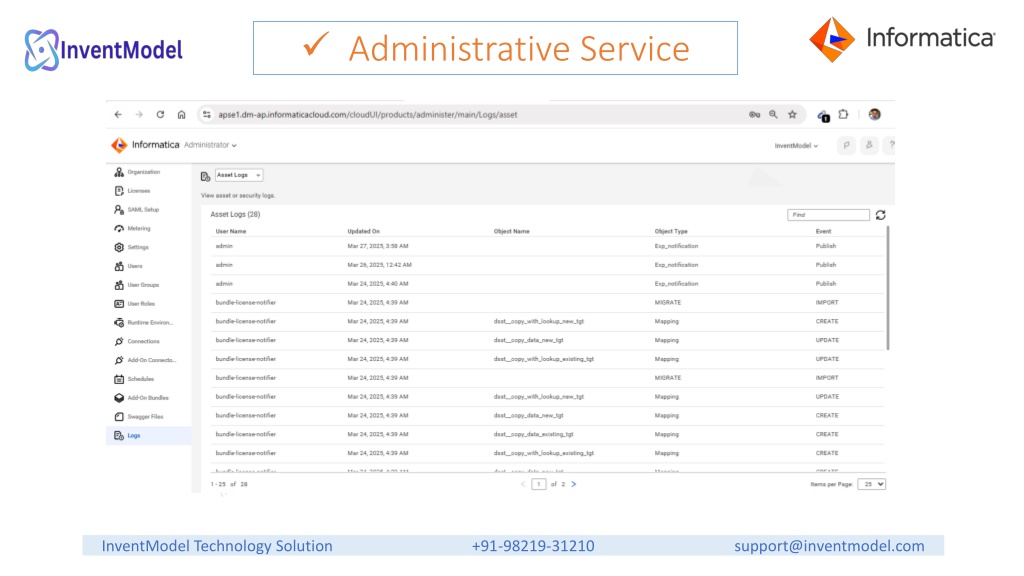Click the browser address bar URL
This screenshot has width=1024, height=576.
[x=368, y=114]
